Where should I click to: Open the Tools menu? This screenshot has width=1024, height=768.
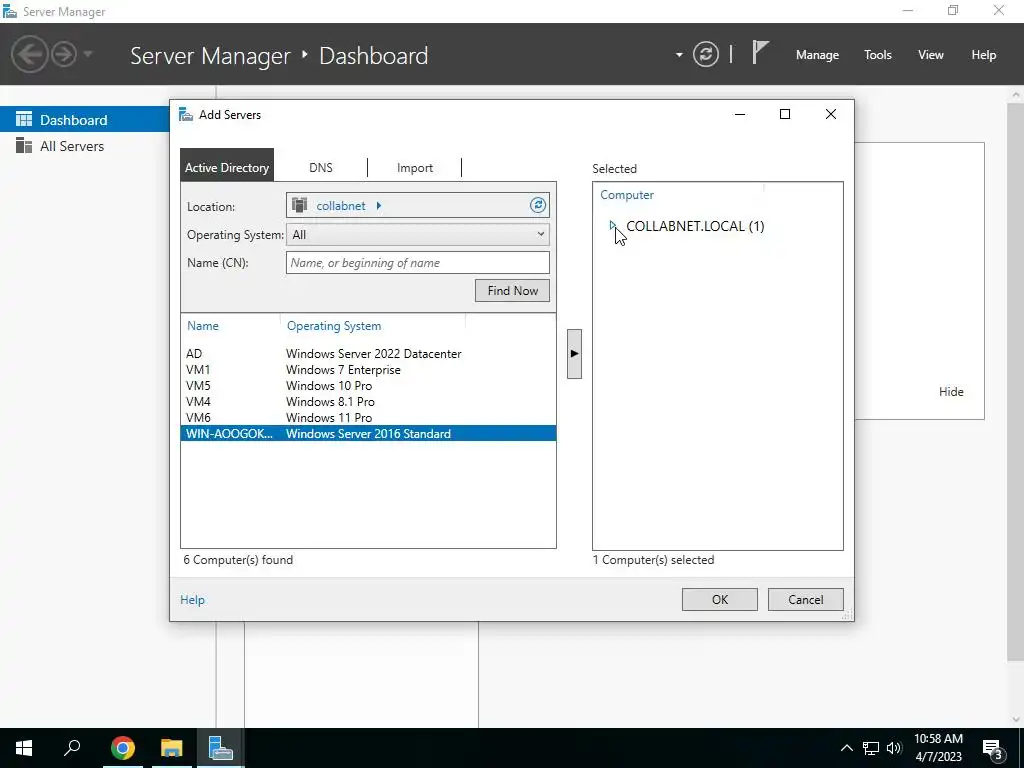(x=878, y=55)
